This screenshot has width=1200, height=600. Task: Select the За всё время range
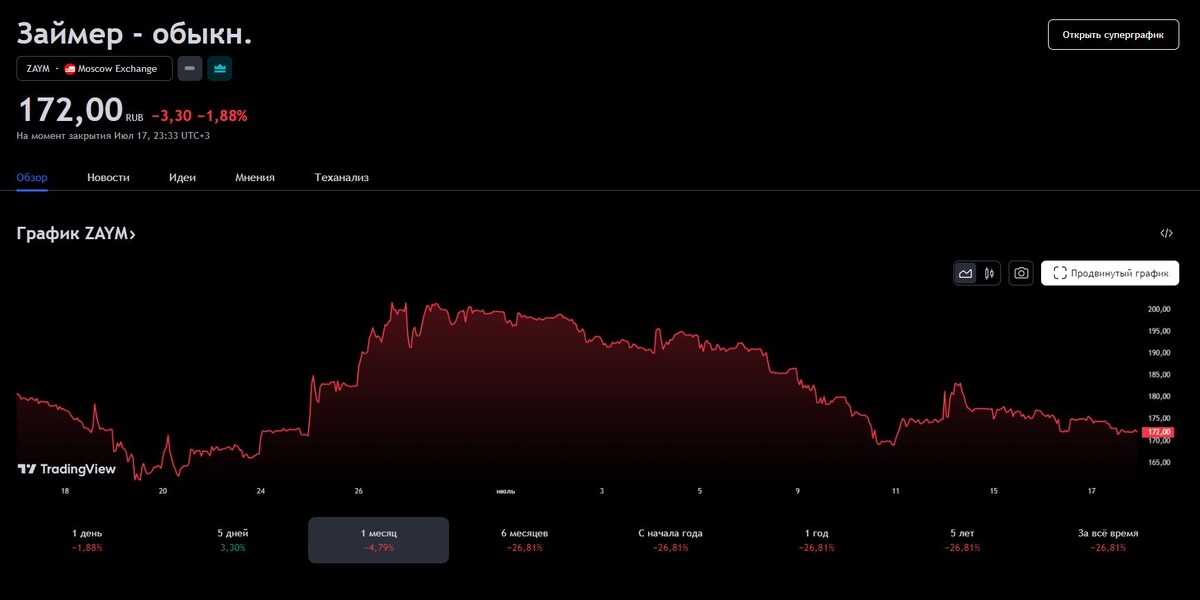click(1108, 540)
